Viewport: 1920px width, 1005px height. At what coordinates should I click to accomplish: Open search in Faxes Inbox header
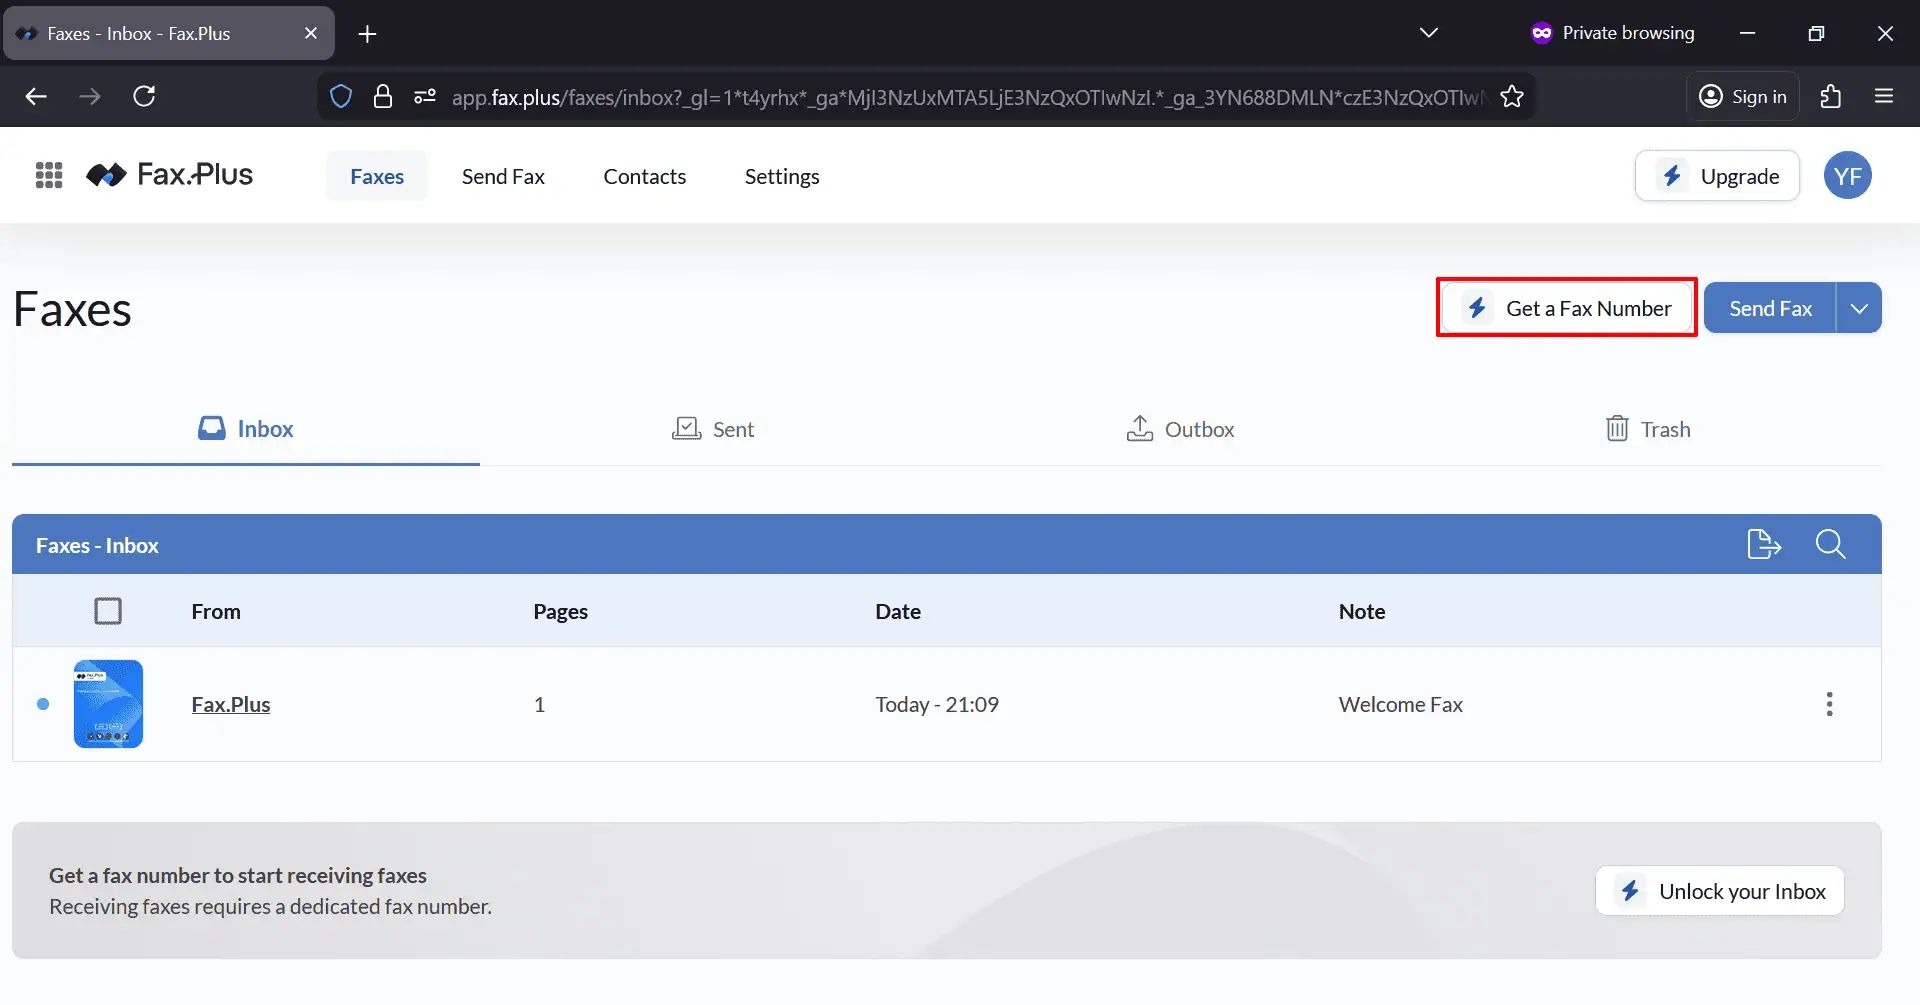point(1830,545)
